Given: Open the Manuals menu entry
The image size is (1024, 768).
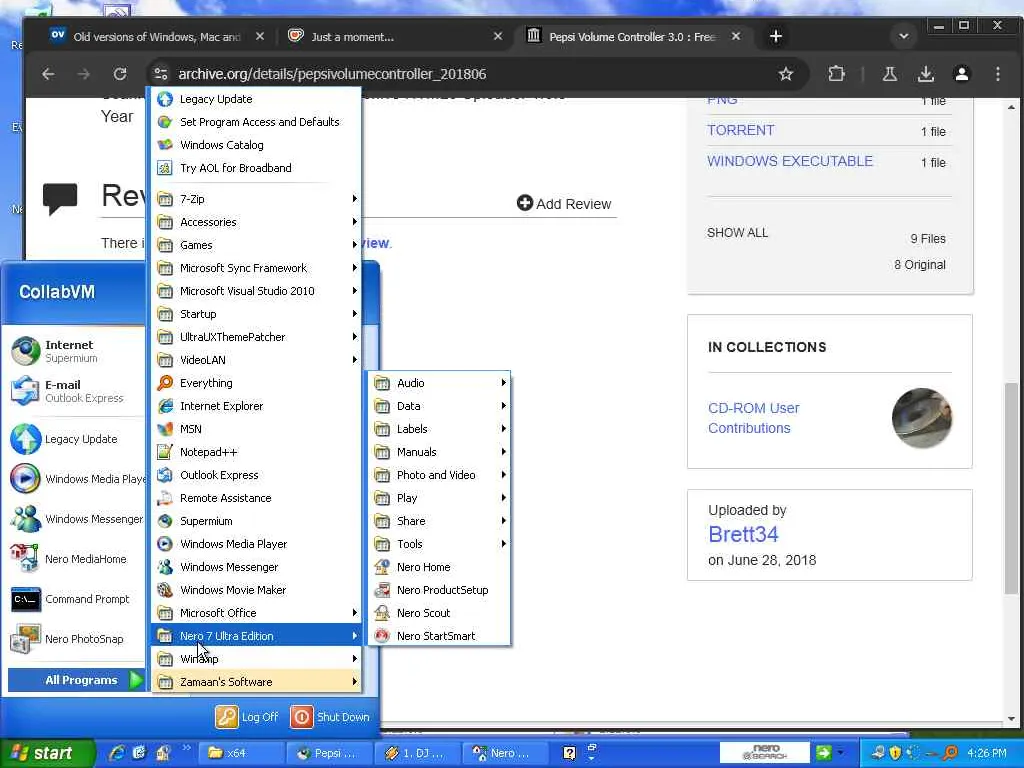Looking at the screenshot, I should [439, 452].
